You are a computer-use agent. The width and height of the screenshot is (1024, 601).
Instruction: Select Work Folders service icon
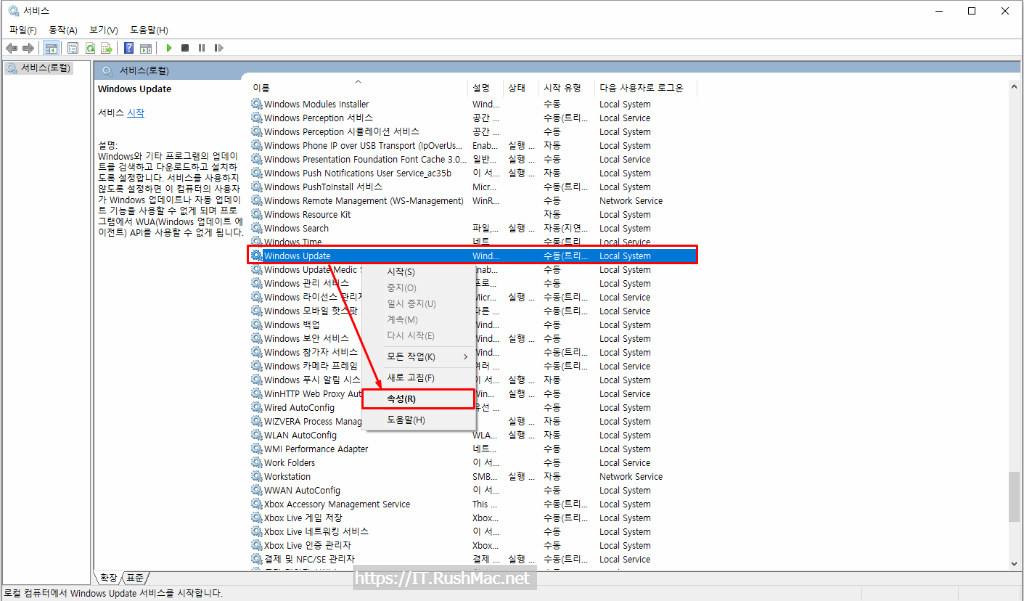(x=257, y=463)
